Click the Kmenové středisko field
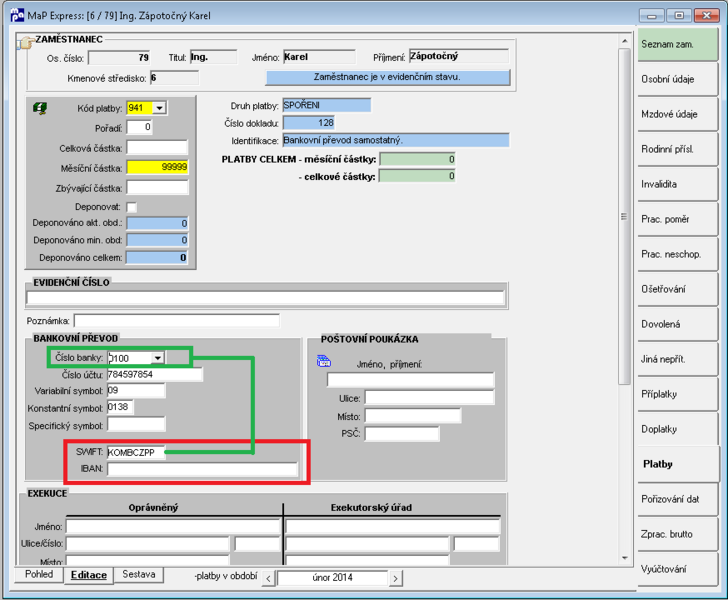The width and height of the screenshot is (728, 600). pos(174,78)
